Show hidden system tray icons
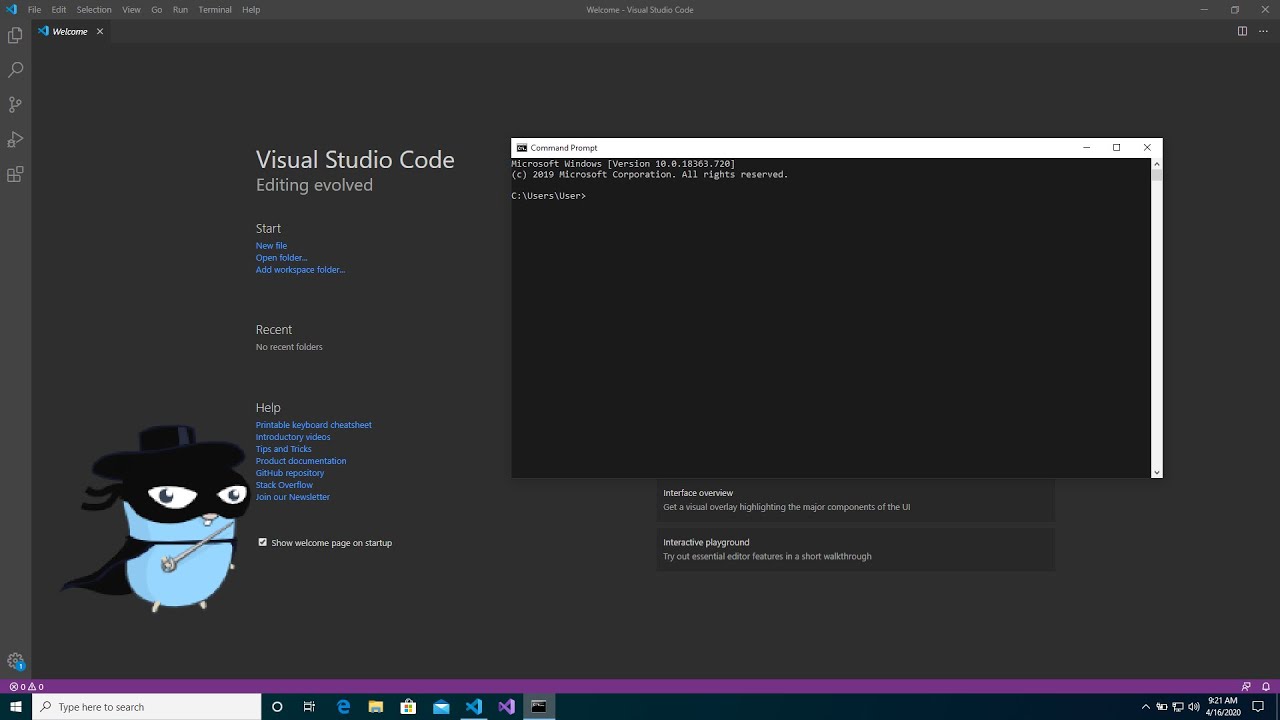 (1146, 707)
